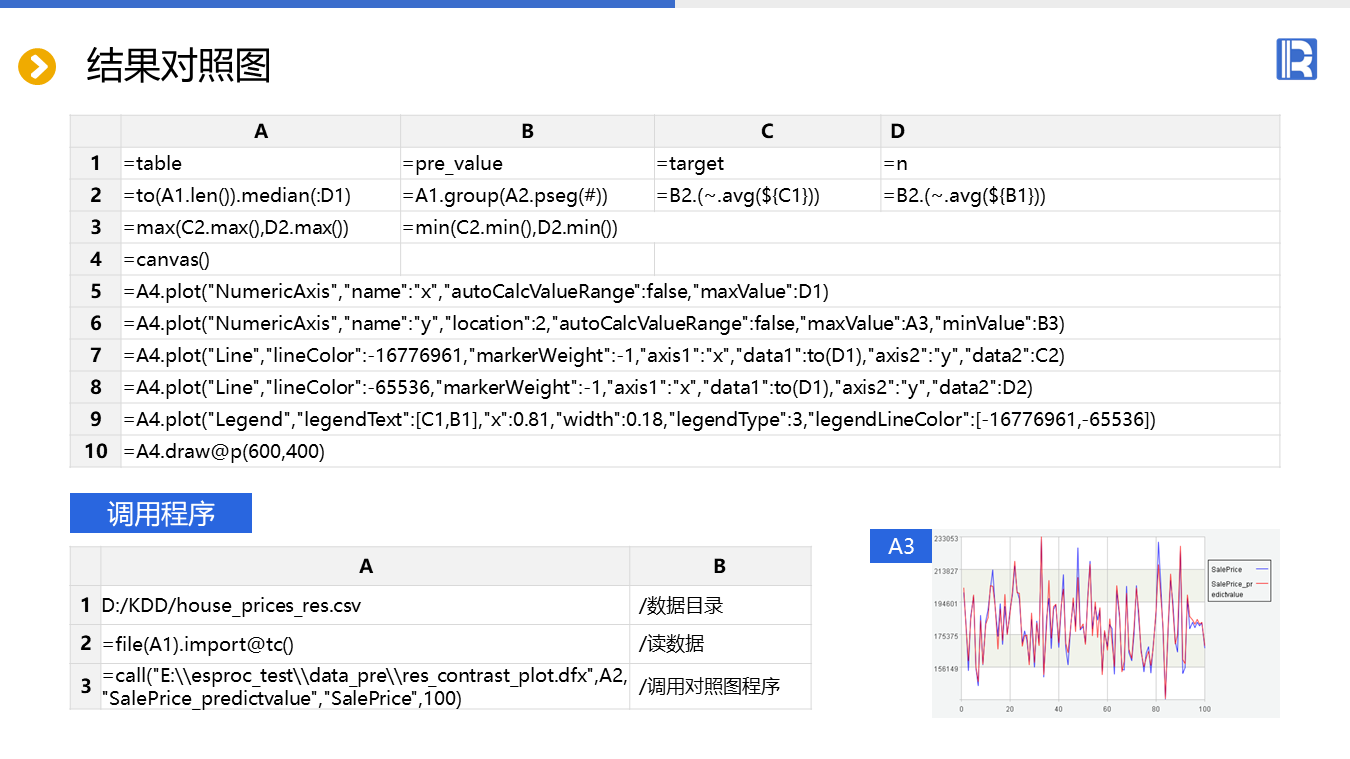Click the =canvas() cell

[x=260, y=259]
